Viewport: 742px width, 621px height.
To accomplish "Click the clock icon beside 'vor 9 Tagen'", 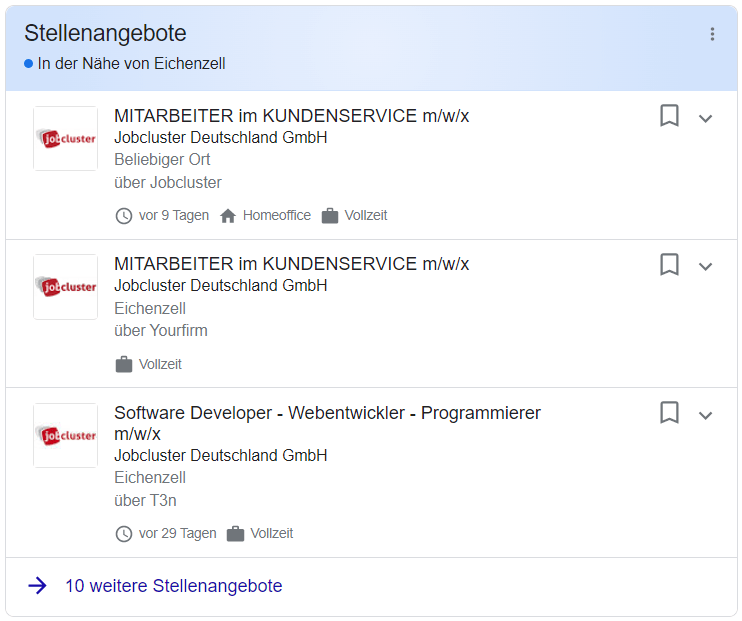I will pos(124,216).
